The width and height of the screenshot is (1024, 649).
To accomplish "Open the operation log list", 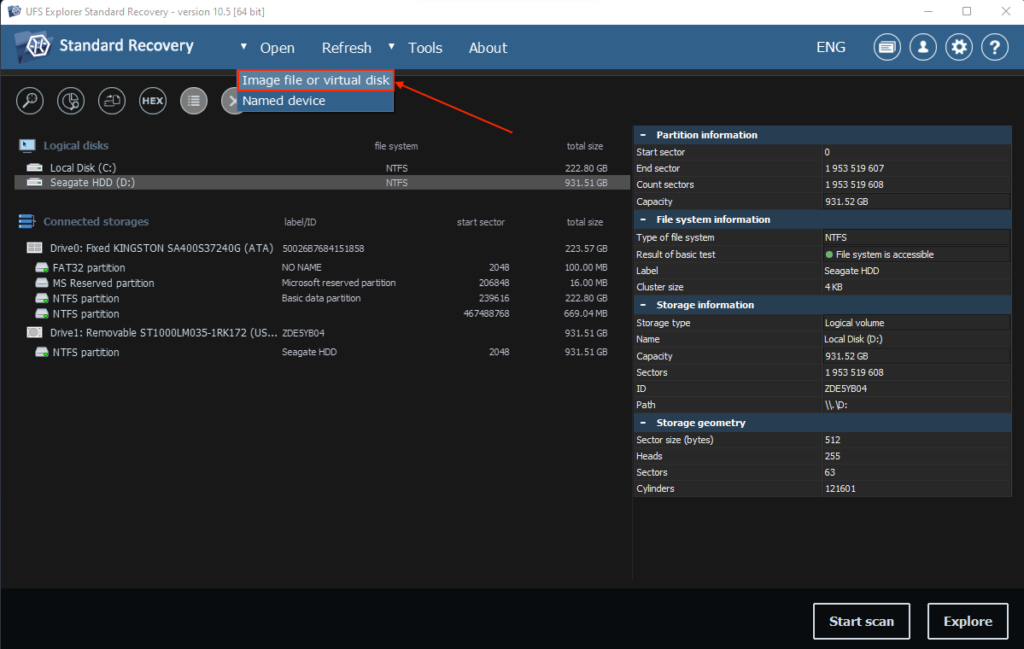I will click(x=194, y=101).
